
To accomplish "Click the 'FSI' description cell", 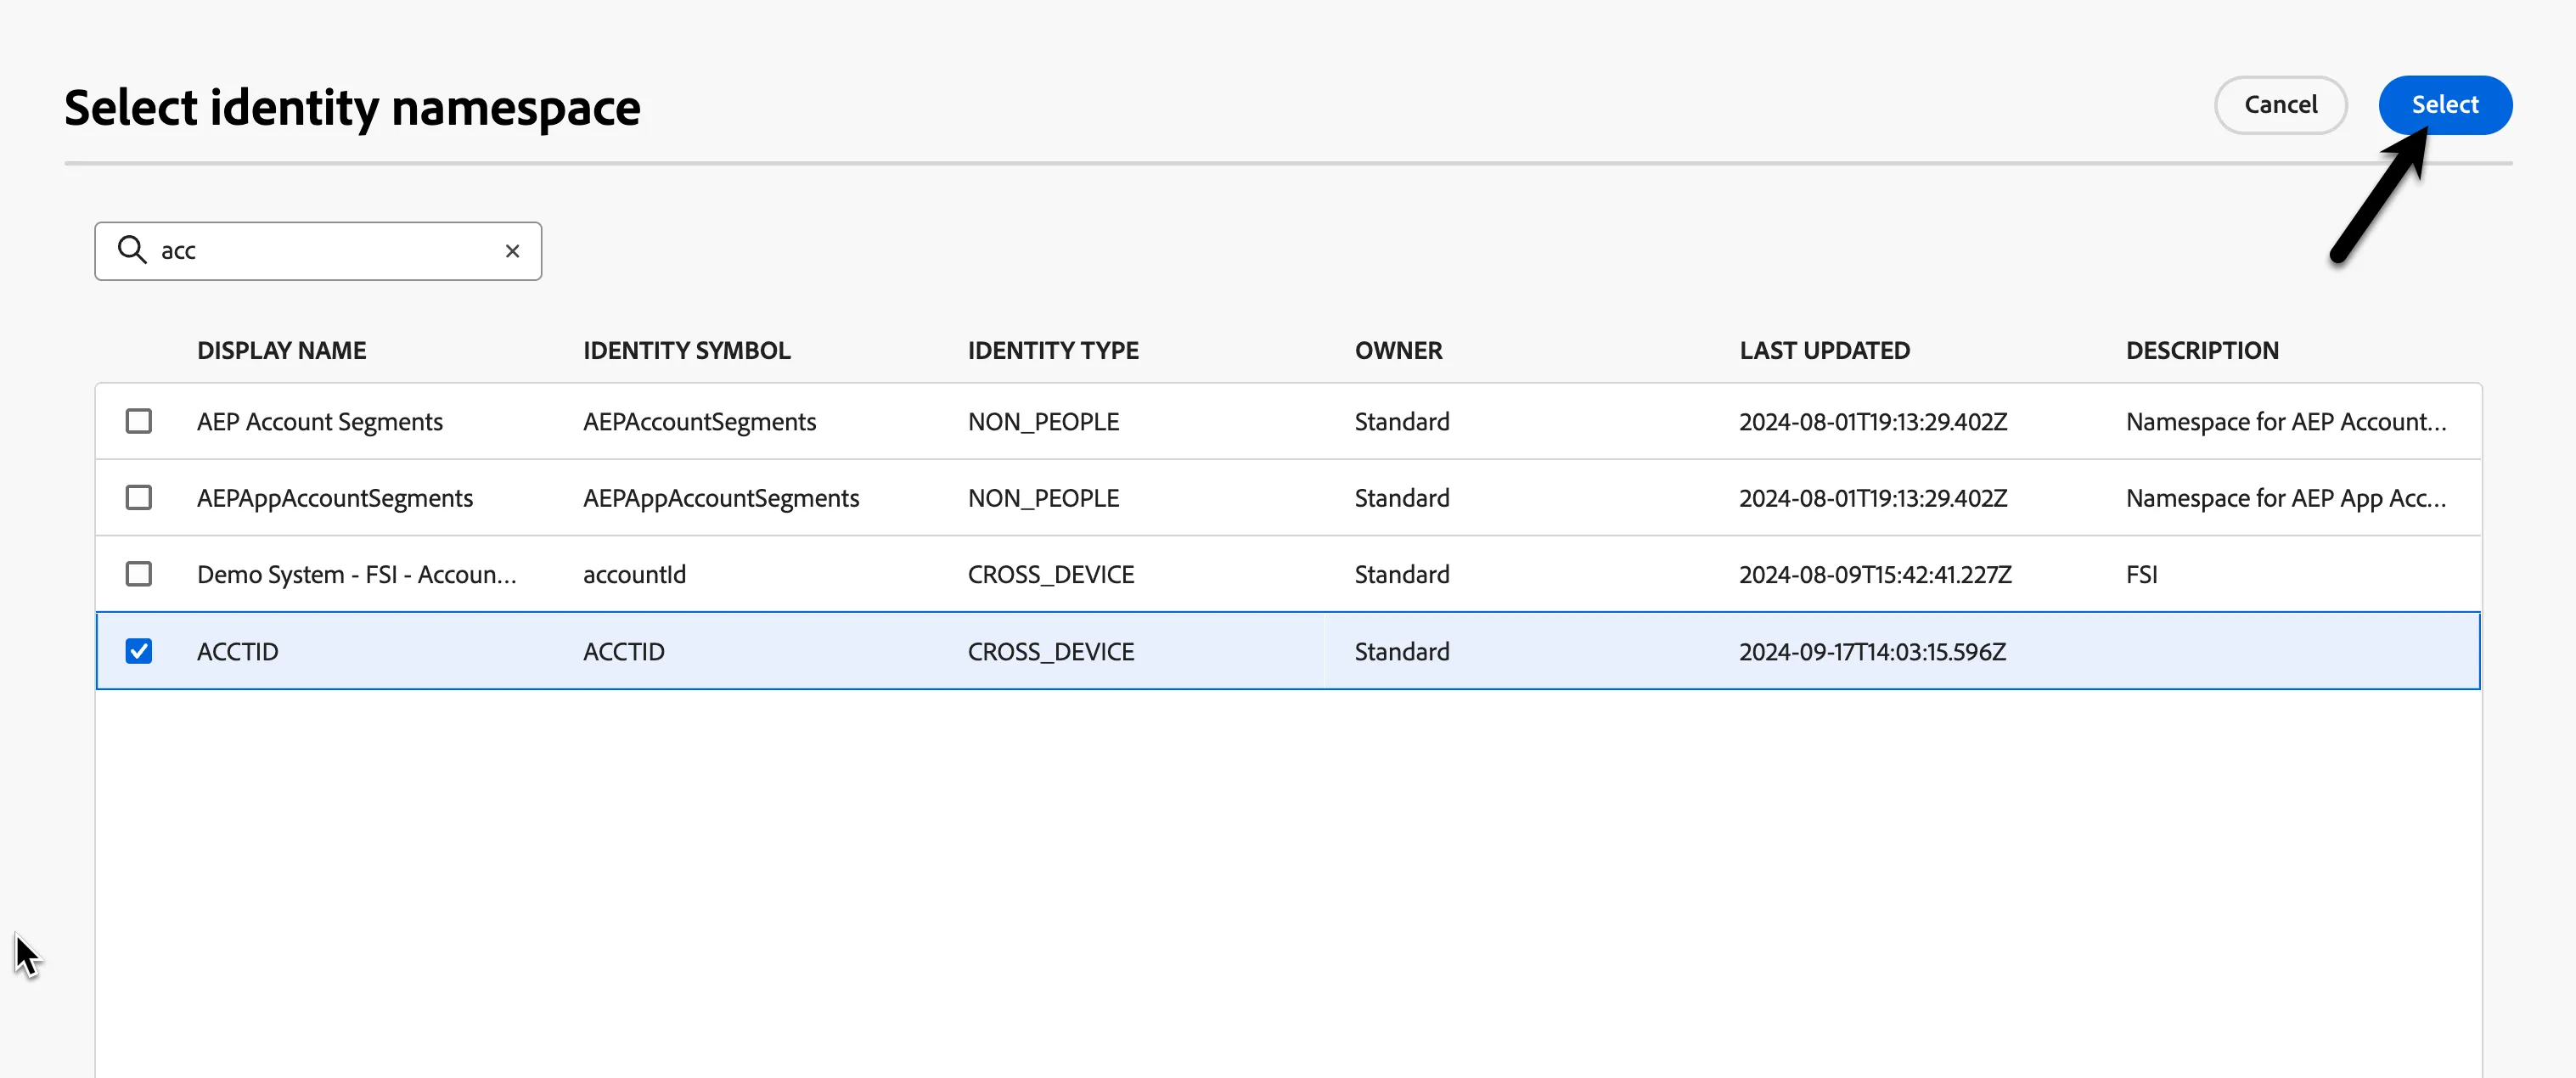I will pos(2142,575).
